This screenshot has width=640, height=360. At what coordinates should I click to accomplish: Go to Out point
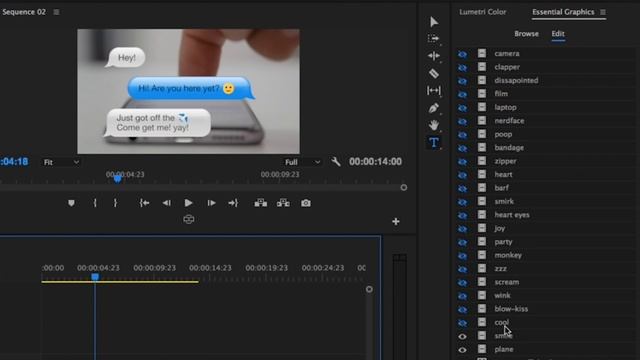pos(233,203)
